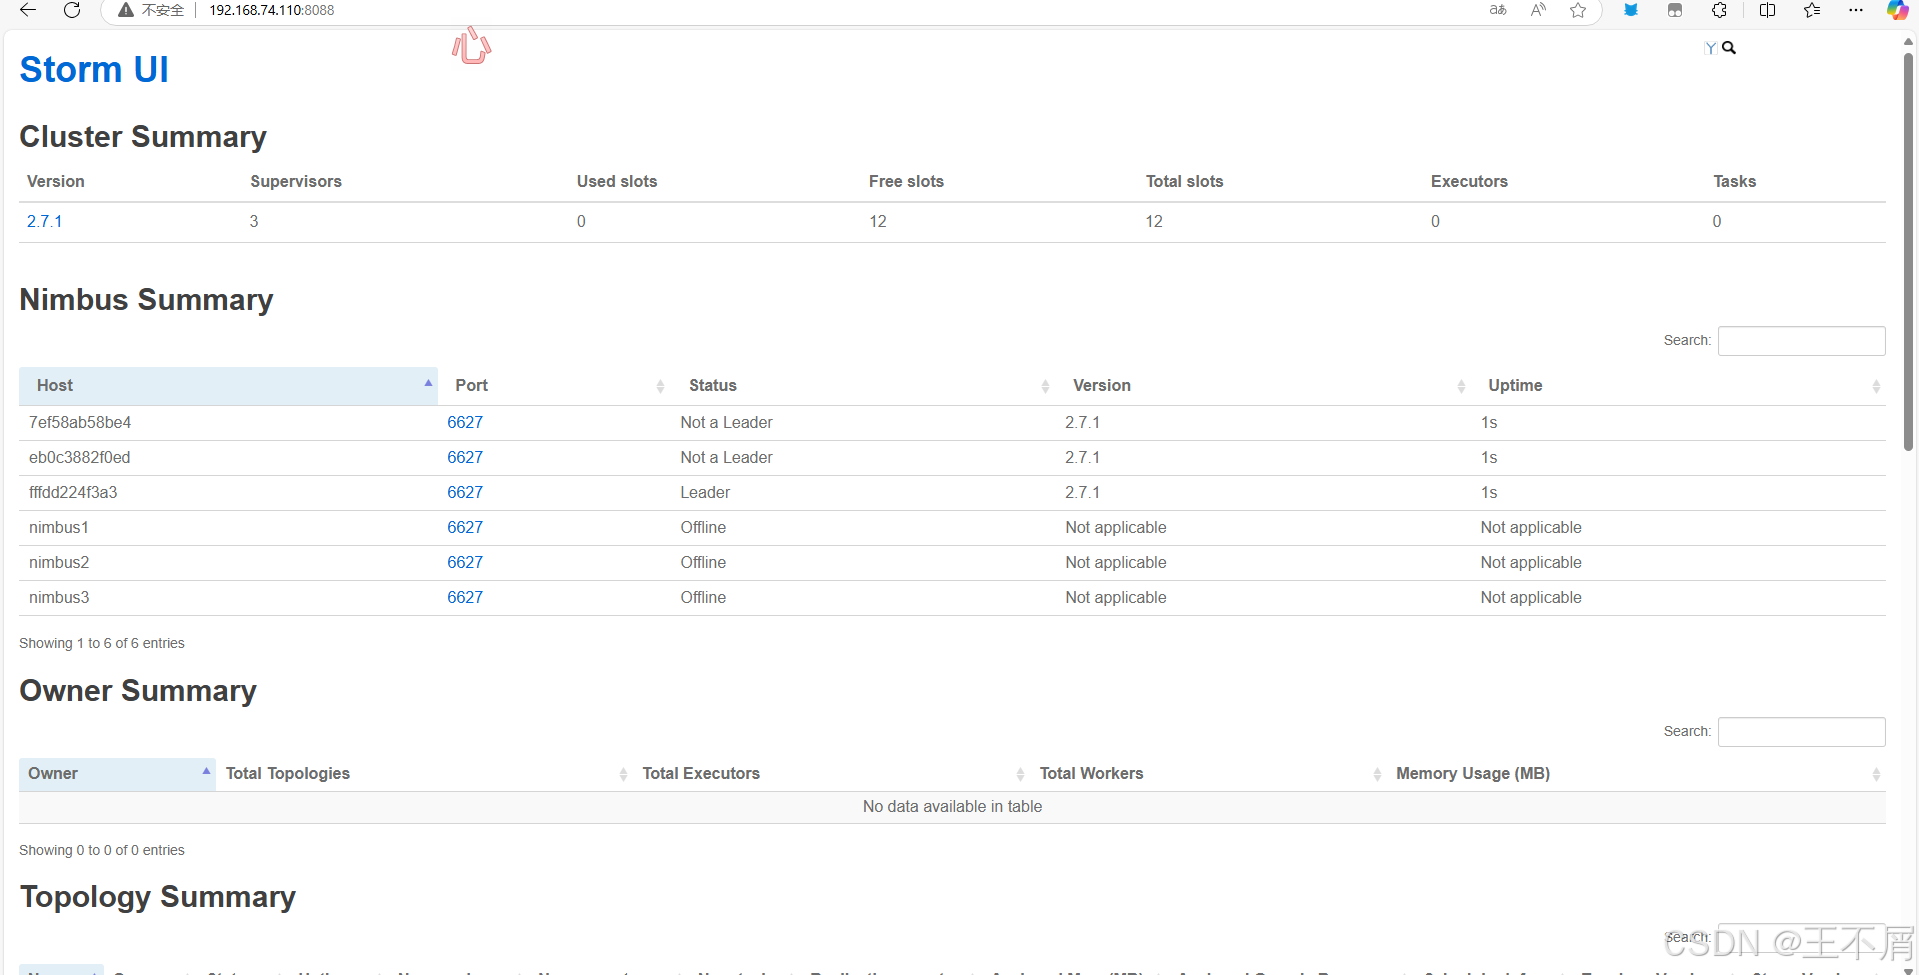Open the favorites list icon
Viewport: 1919px width, 975px height.
point(1812,10)
